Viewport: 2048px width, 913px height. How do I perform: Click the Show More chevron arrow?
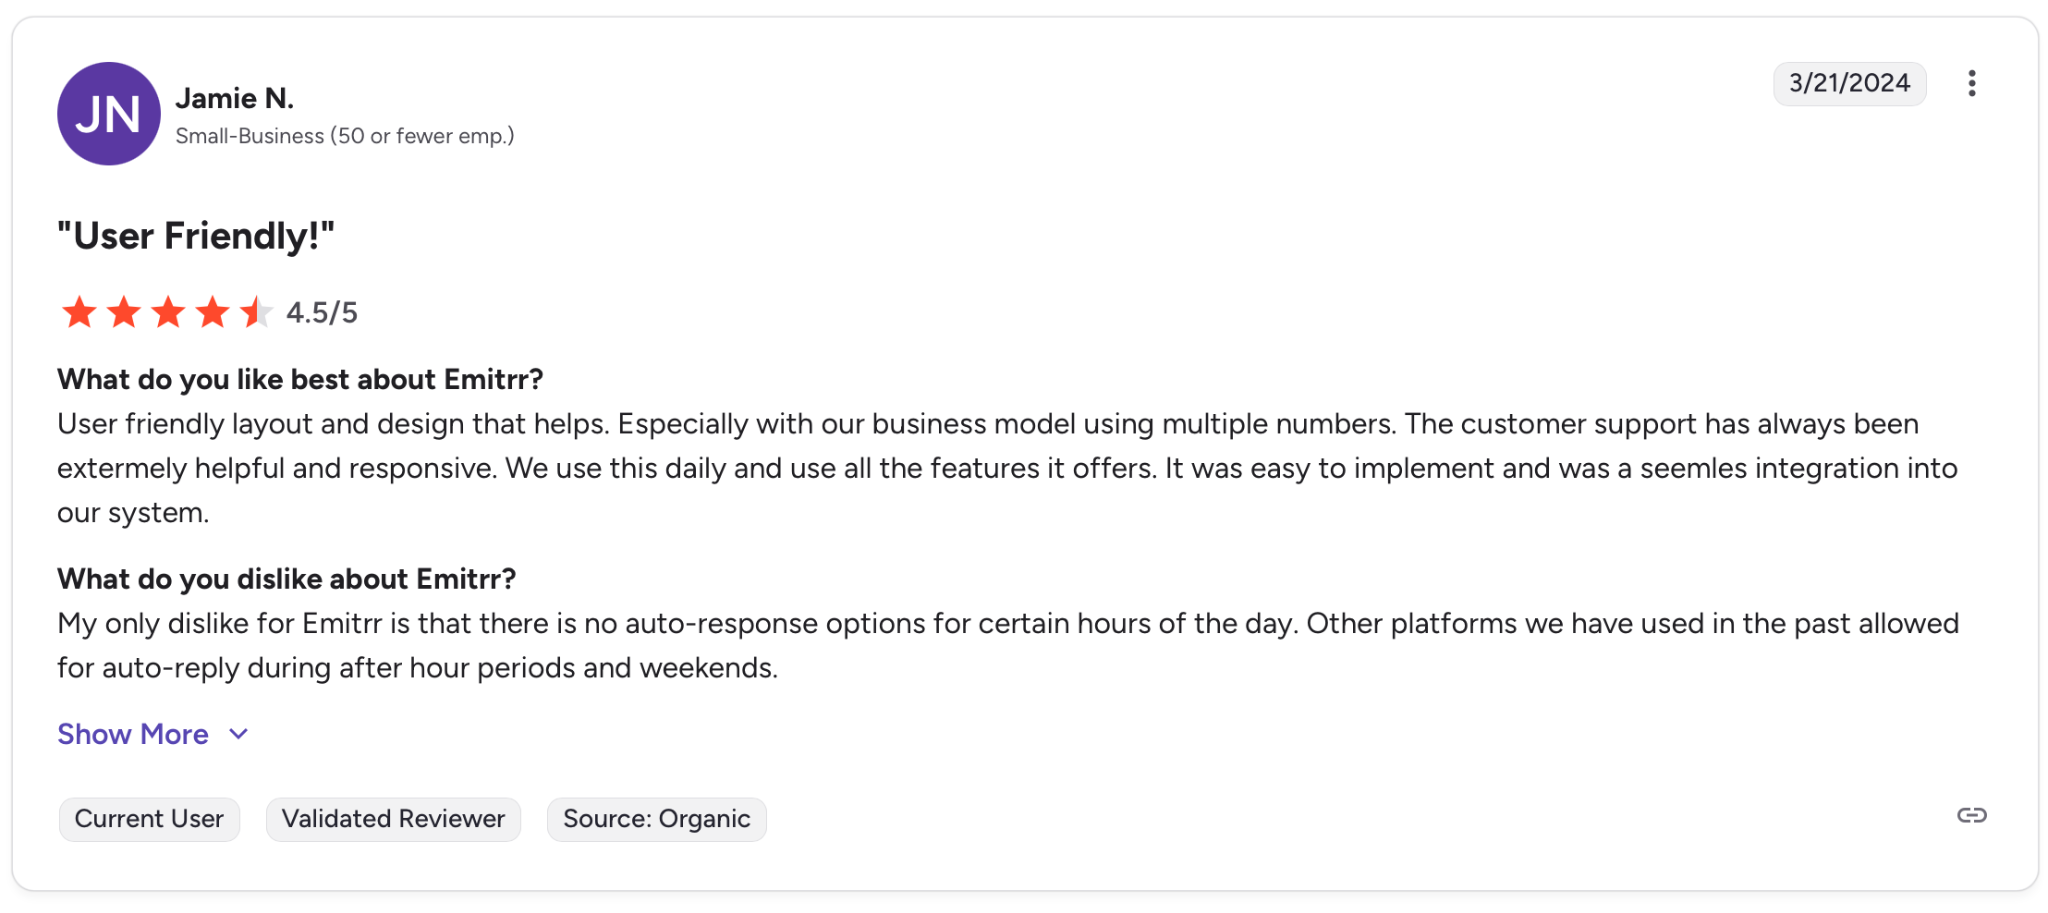point(239,734)
